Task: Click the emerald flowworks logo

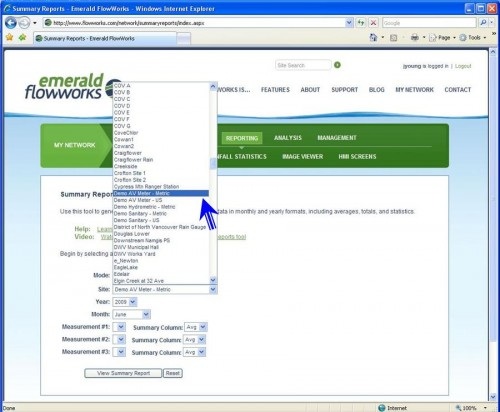Action: tap(68, 87)
